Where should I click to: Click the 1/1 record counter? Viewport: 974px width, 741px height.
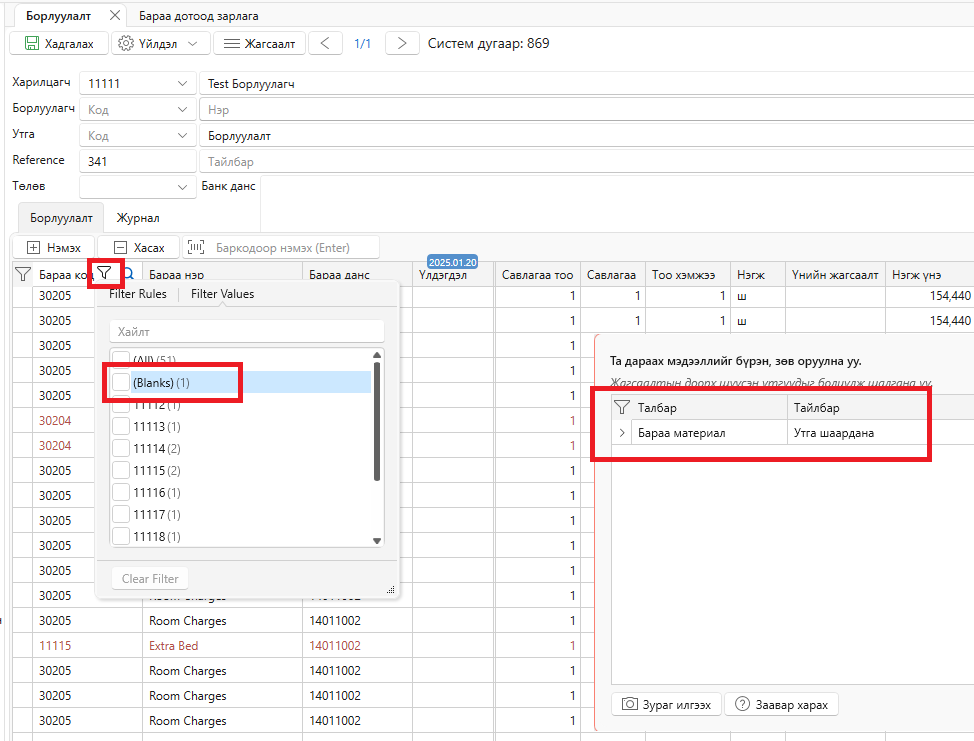click(x=362, y=43)
